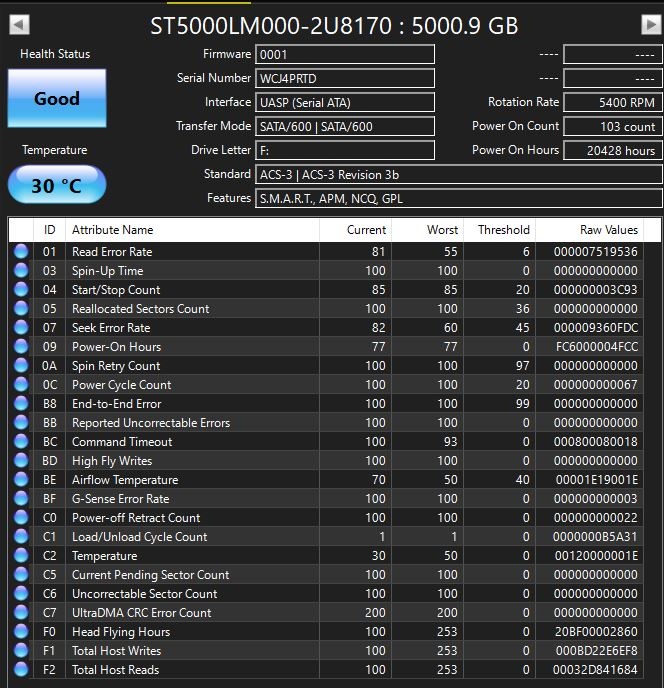Screen dimensions: 664x688
Task: Click the Threshold column header
Action: [x=503, y=230]
